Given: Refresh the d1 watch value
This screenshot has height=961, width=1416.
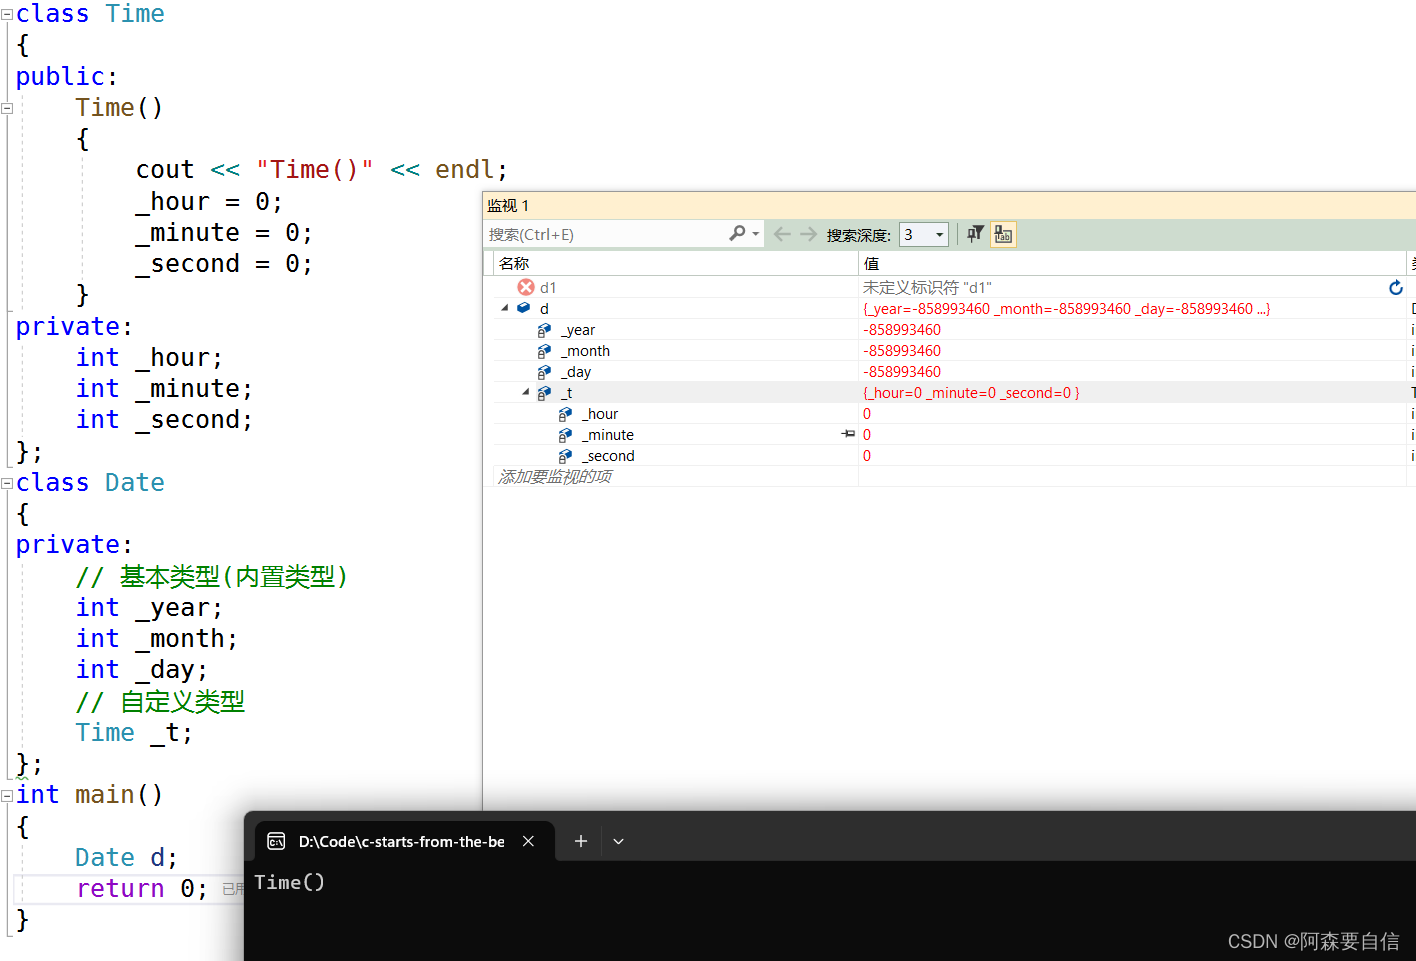Looking at the screenshot, I should pos(1396,287).
